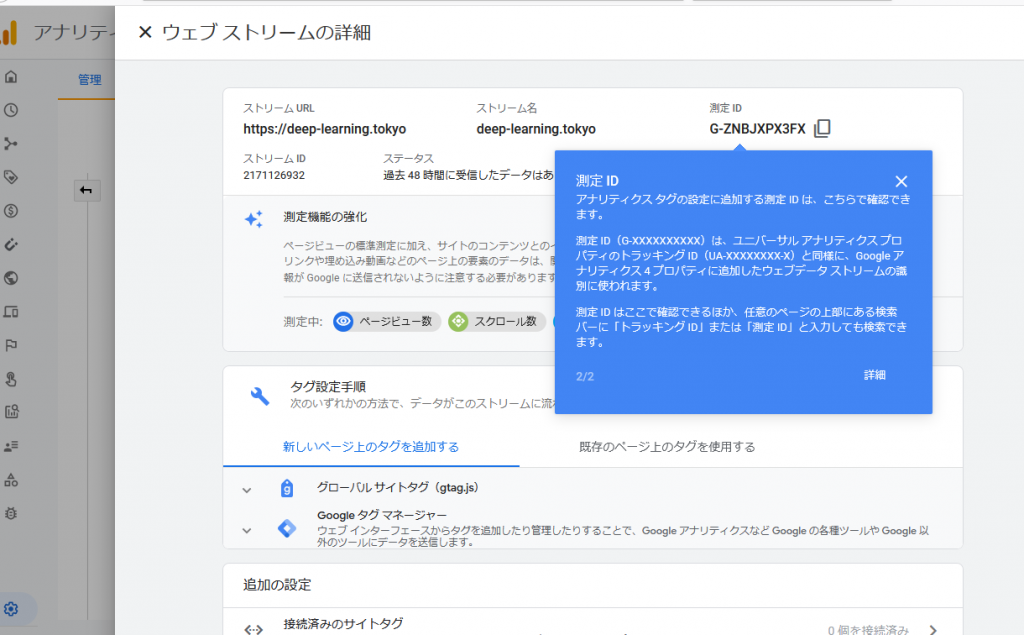
Task: Click the stream name deep-learning.tokyo
Action: (536, 129)
